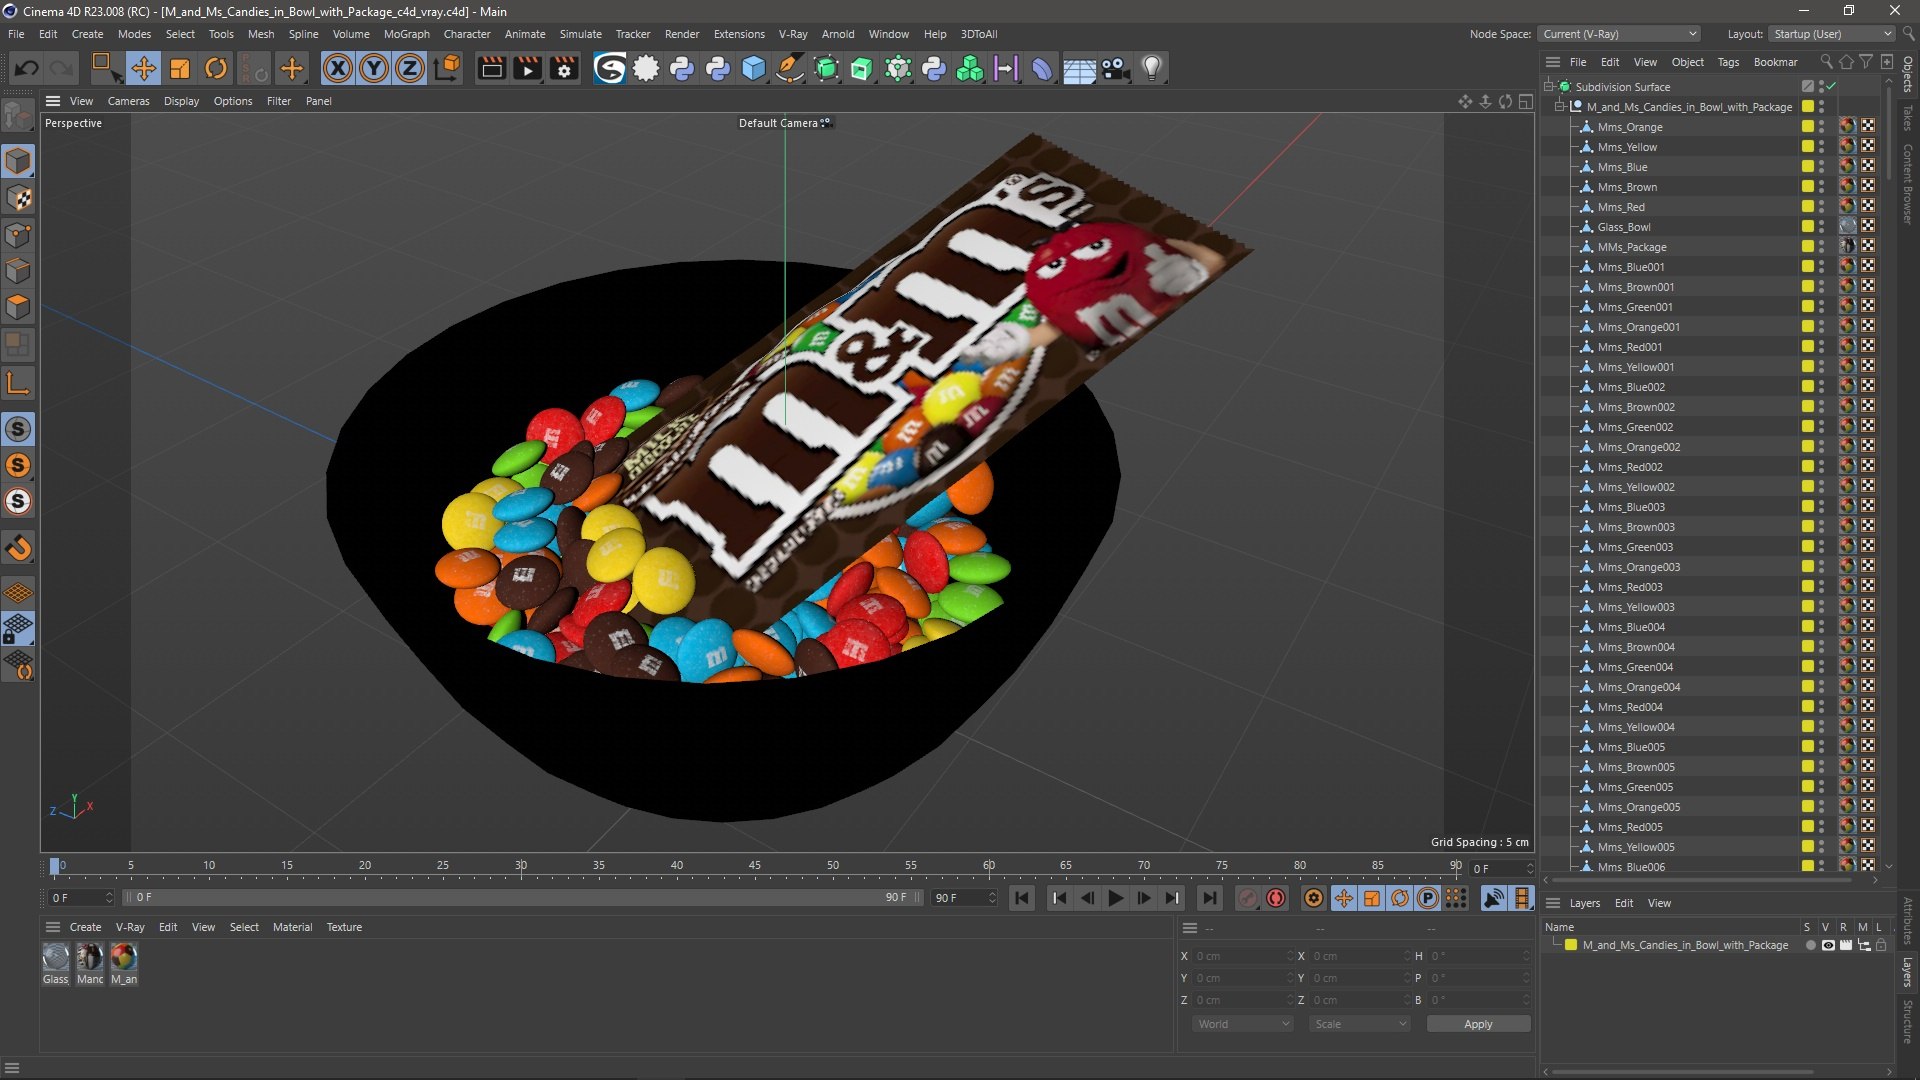
Task: Enable Texture mode in left sidebar
Action: pyautogui.click(x=18, y=198)
